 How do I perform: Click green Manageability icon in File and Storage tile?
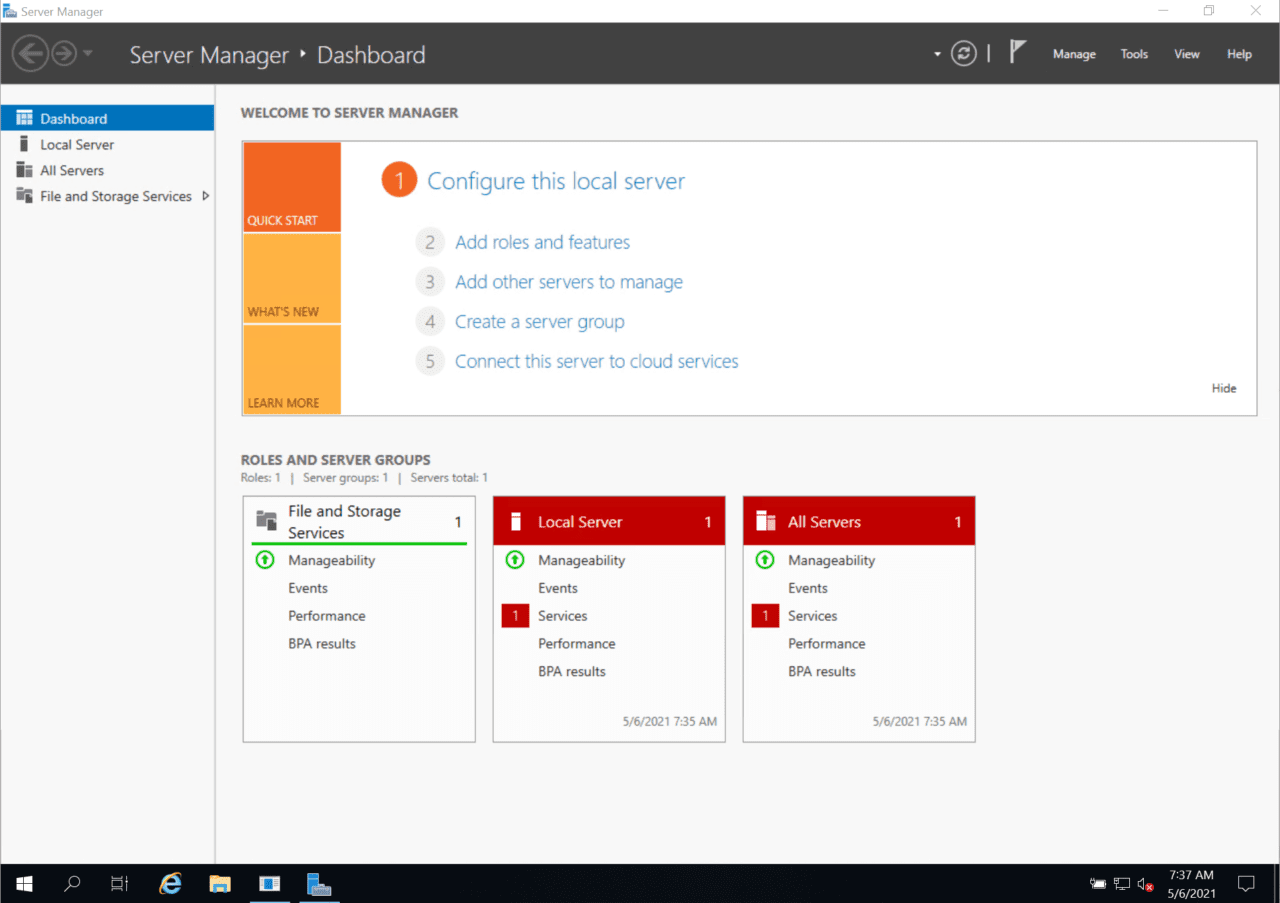265,560
